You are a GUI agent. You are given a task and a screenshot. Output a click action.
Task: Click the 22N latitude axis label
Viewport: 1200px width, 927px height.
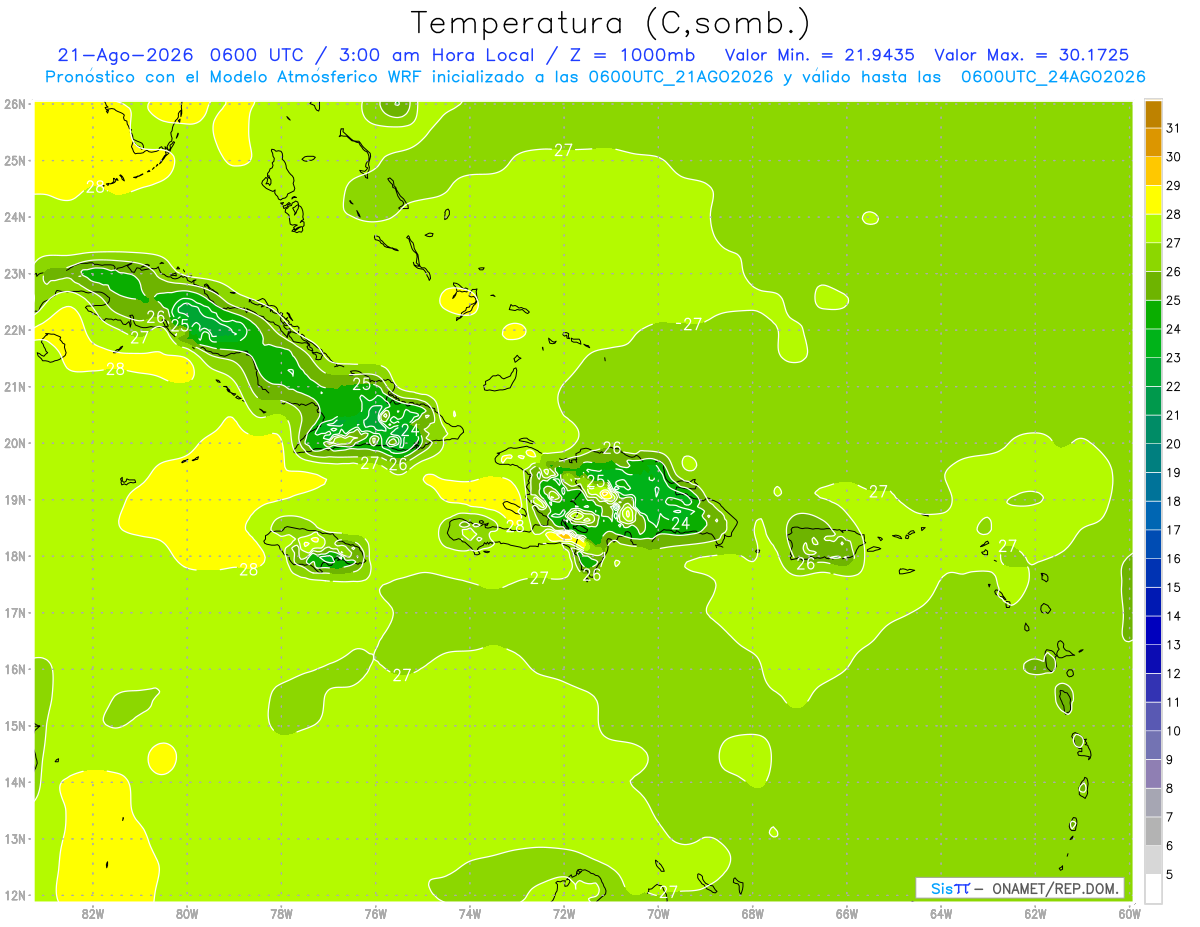click(14, 330)
